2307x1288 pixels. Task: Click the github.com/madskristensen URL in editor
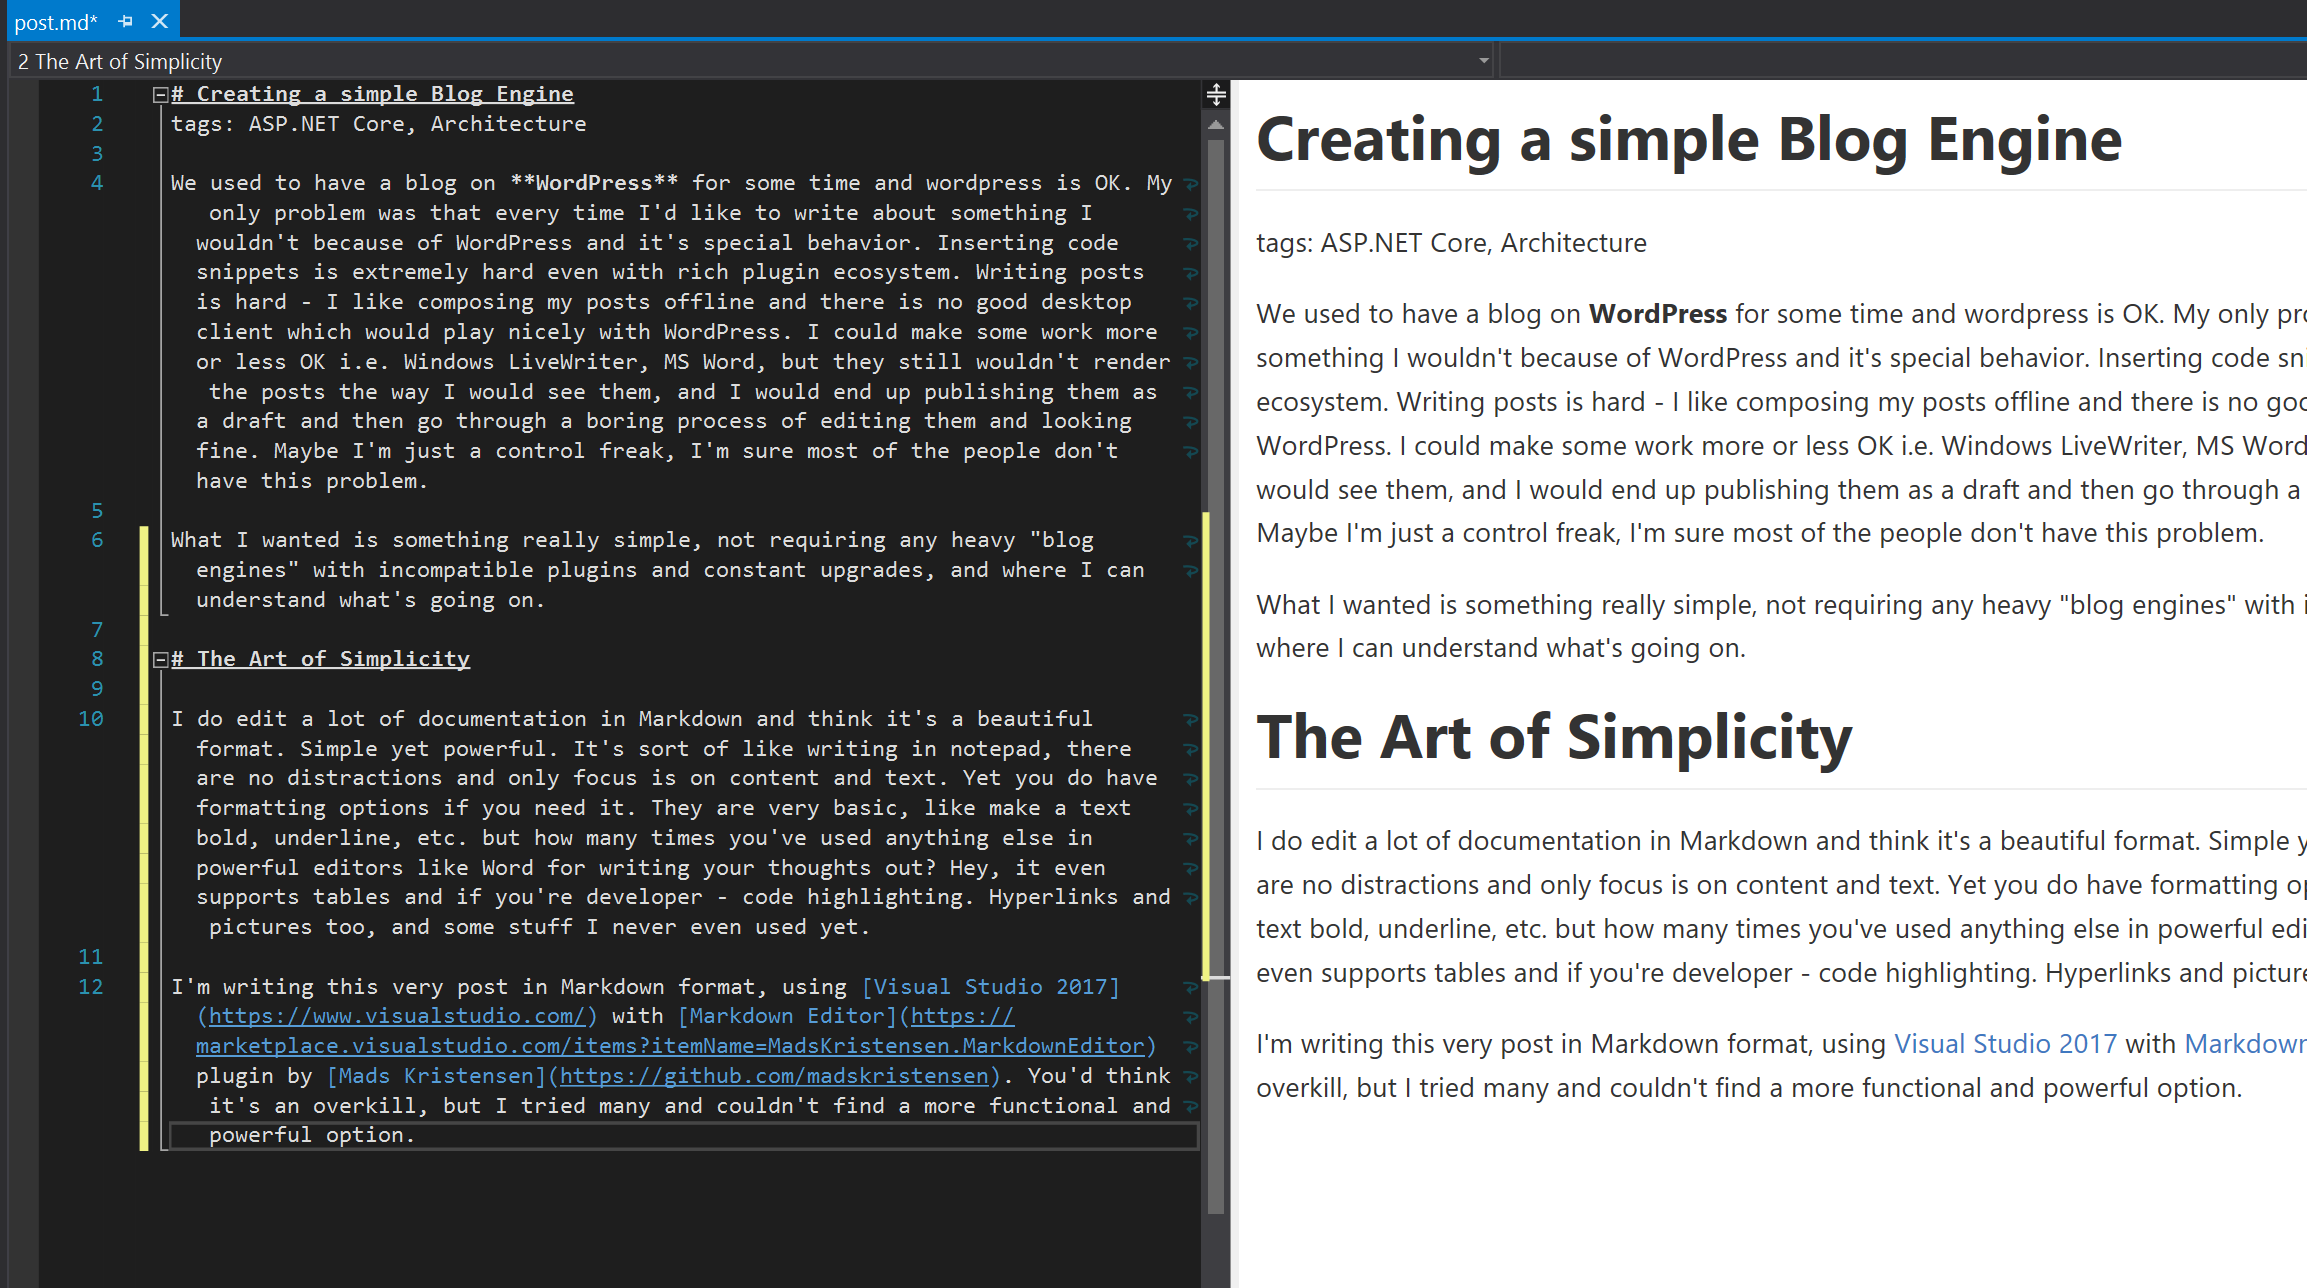pos(775,1076)
